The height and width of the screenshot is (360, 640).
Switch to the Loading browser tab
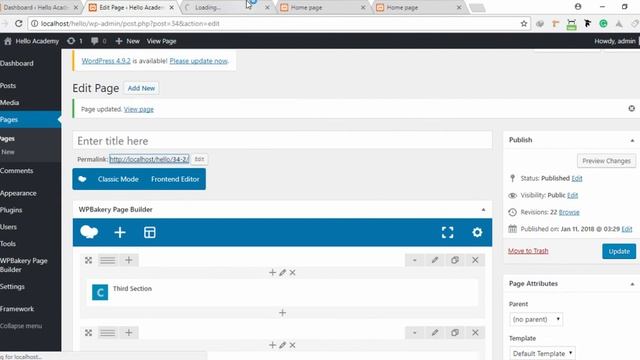click(x=227, y=7)
